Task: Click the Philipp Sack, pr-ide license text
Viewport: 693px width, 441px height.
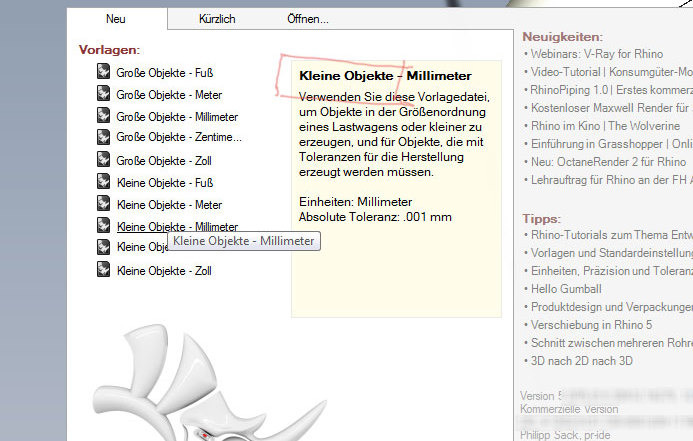Action: tap(565, 435)
